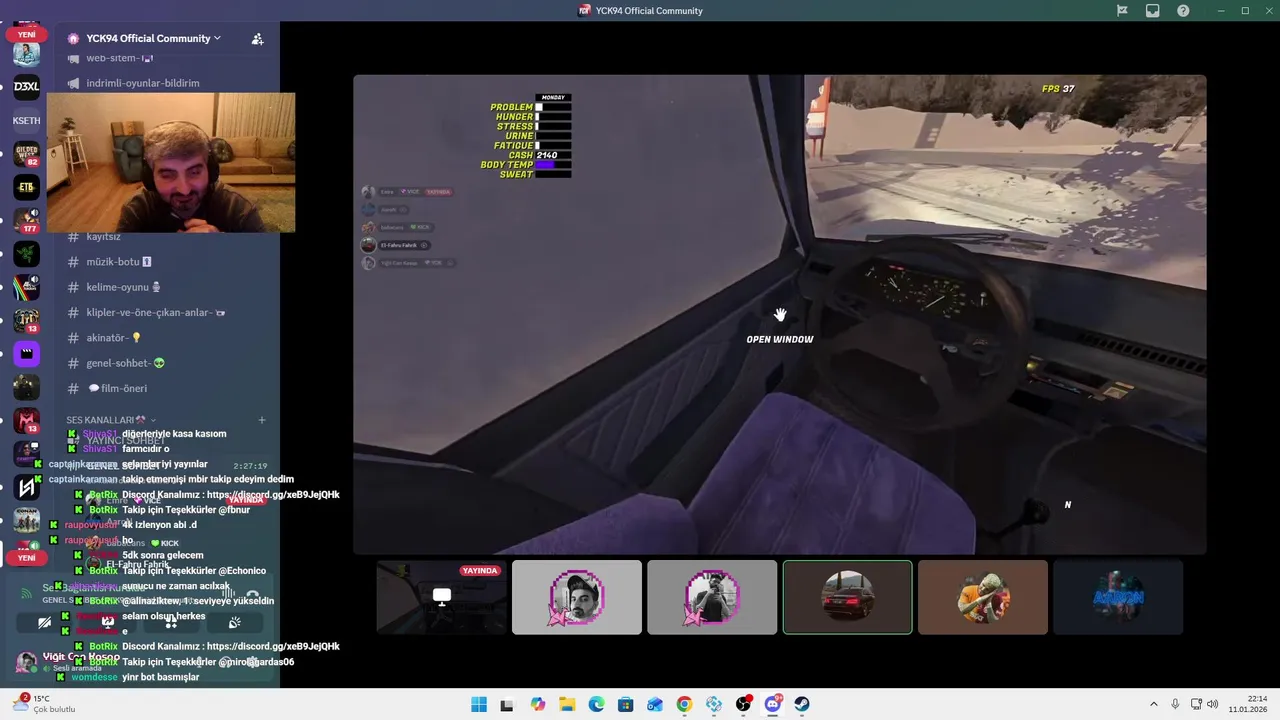Viewport: 1280px width, 720px height.
Task: Show hidden system tray icons
Action: [x=1153, y=704]
